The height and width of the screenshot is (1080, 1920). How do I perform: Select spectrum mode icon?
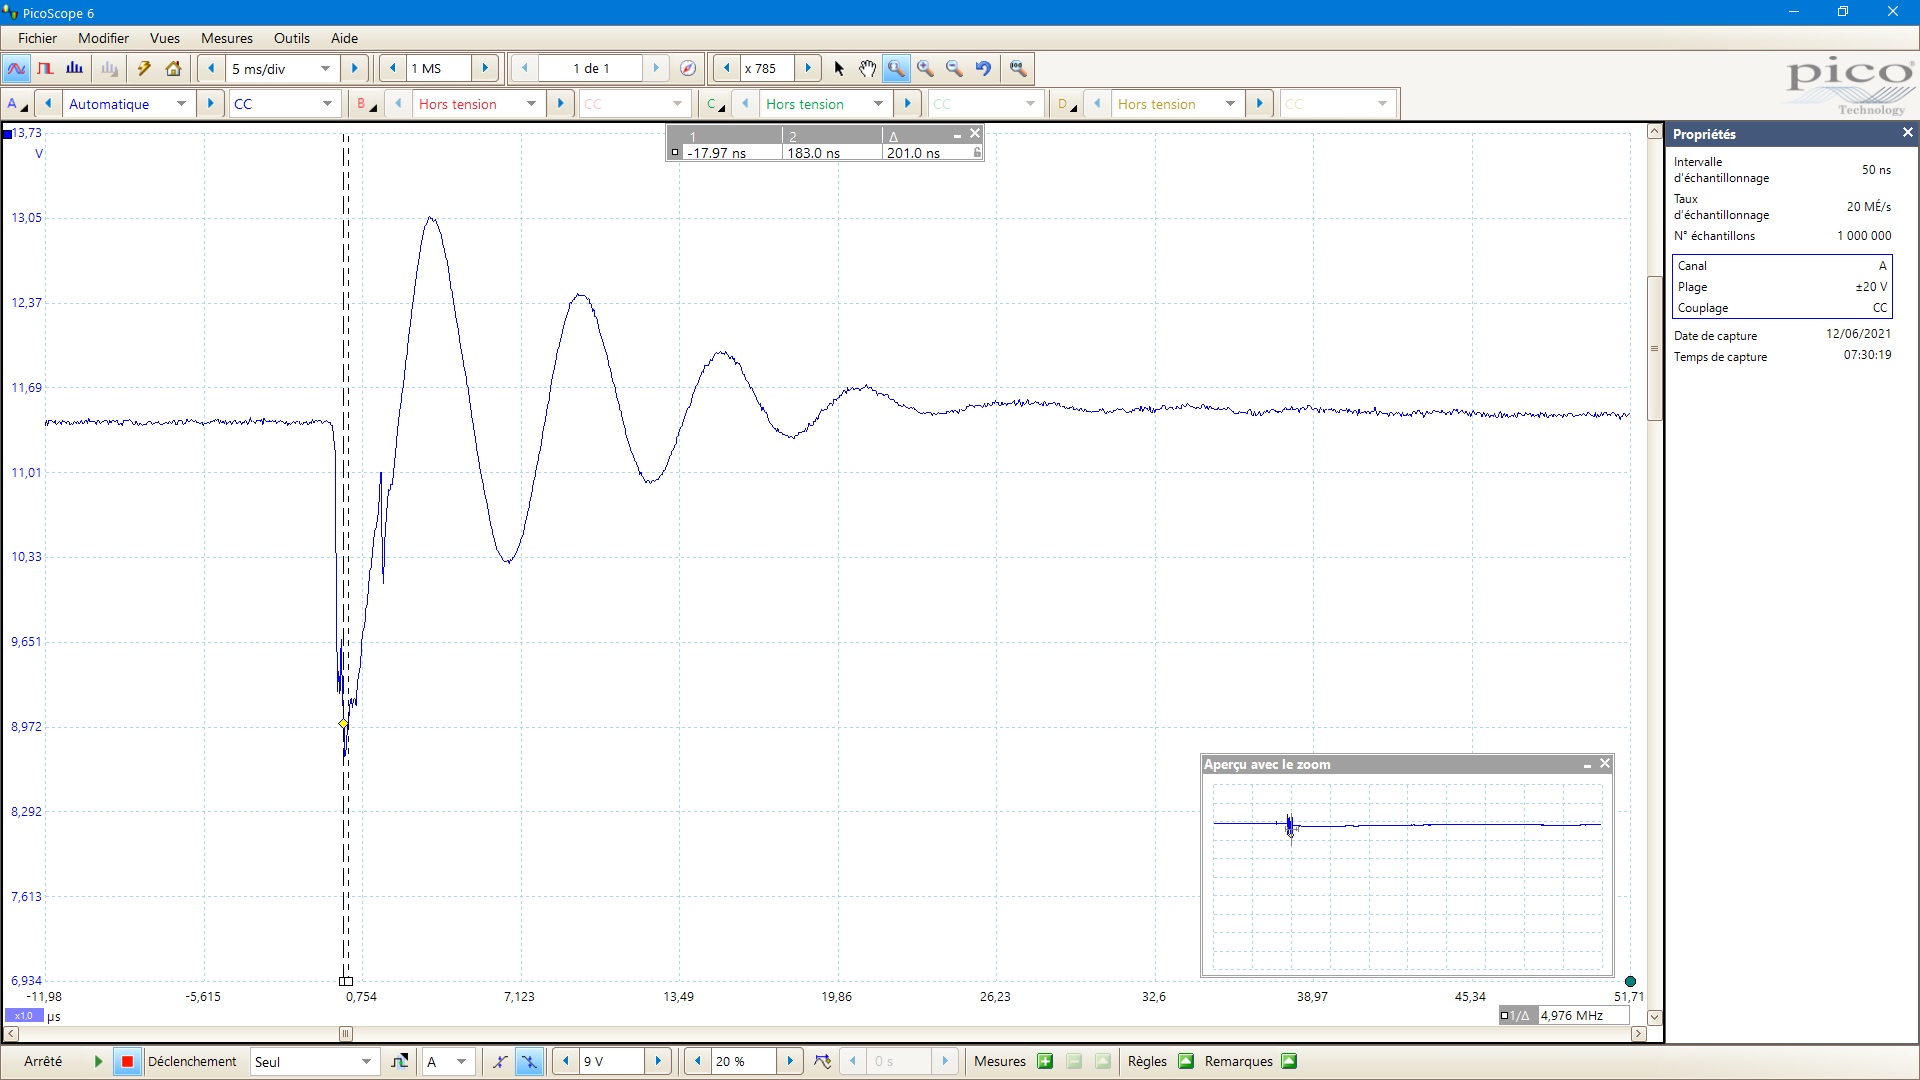coord(74,69)
